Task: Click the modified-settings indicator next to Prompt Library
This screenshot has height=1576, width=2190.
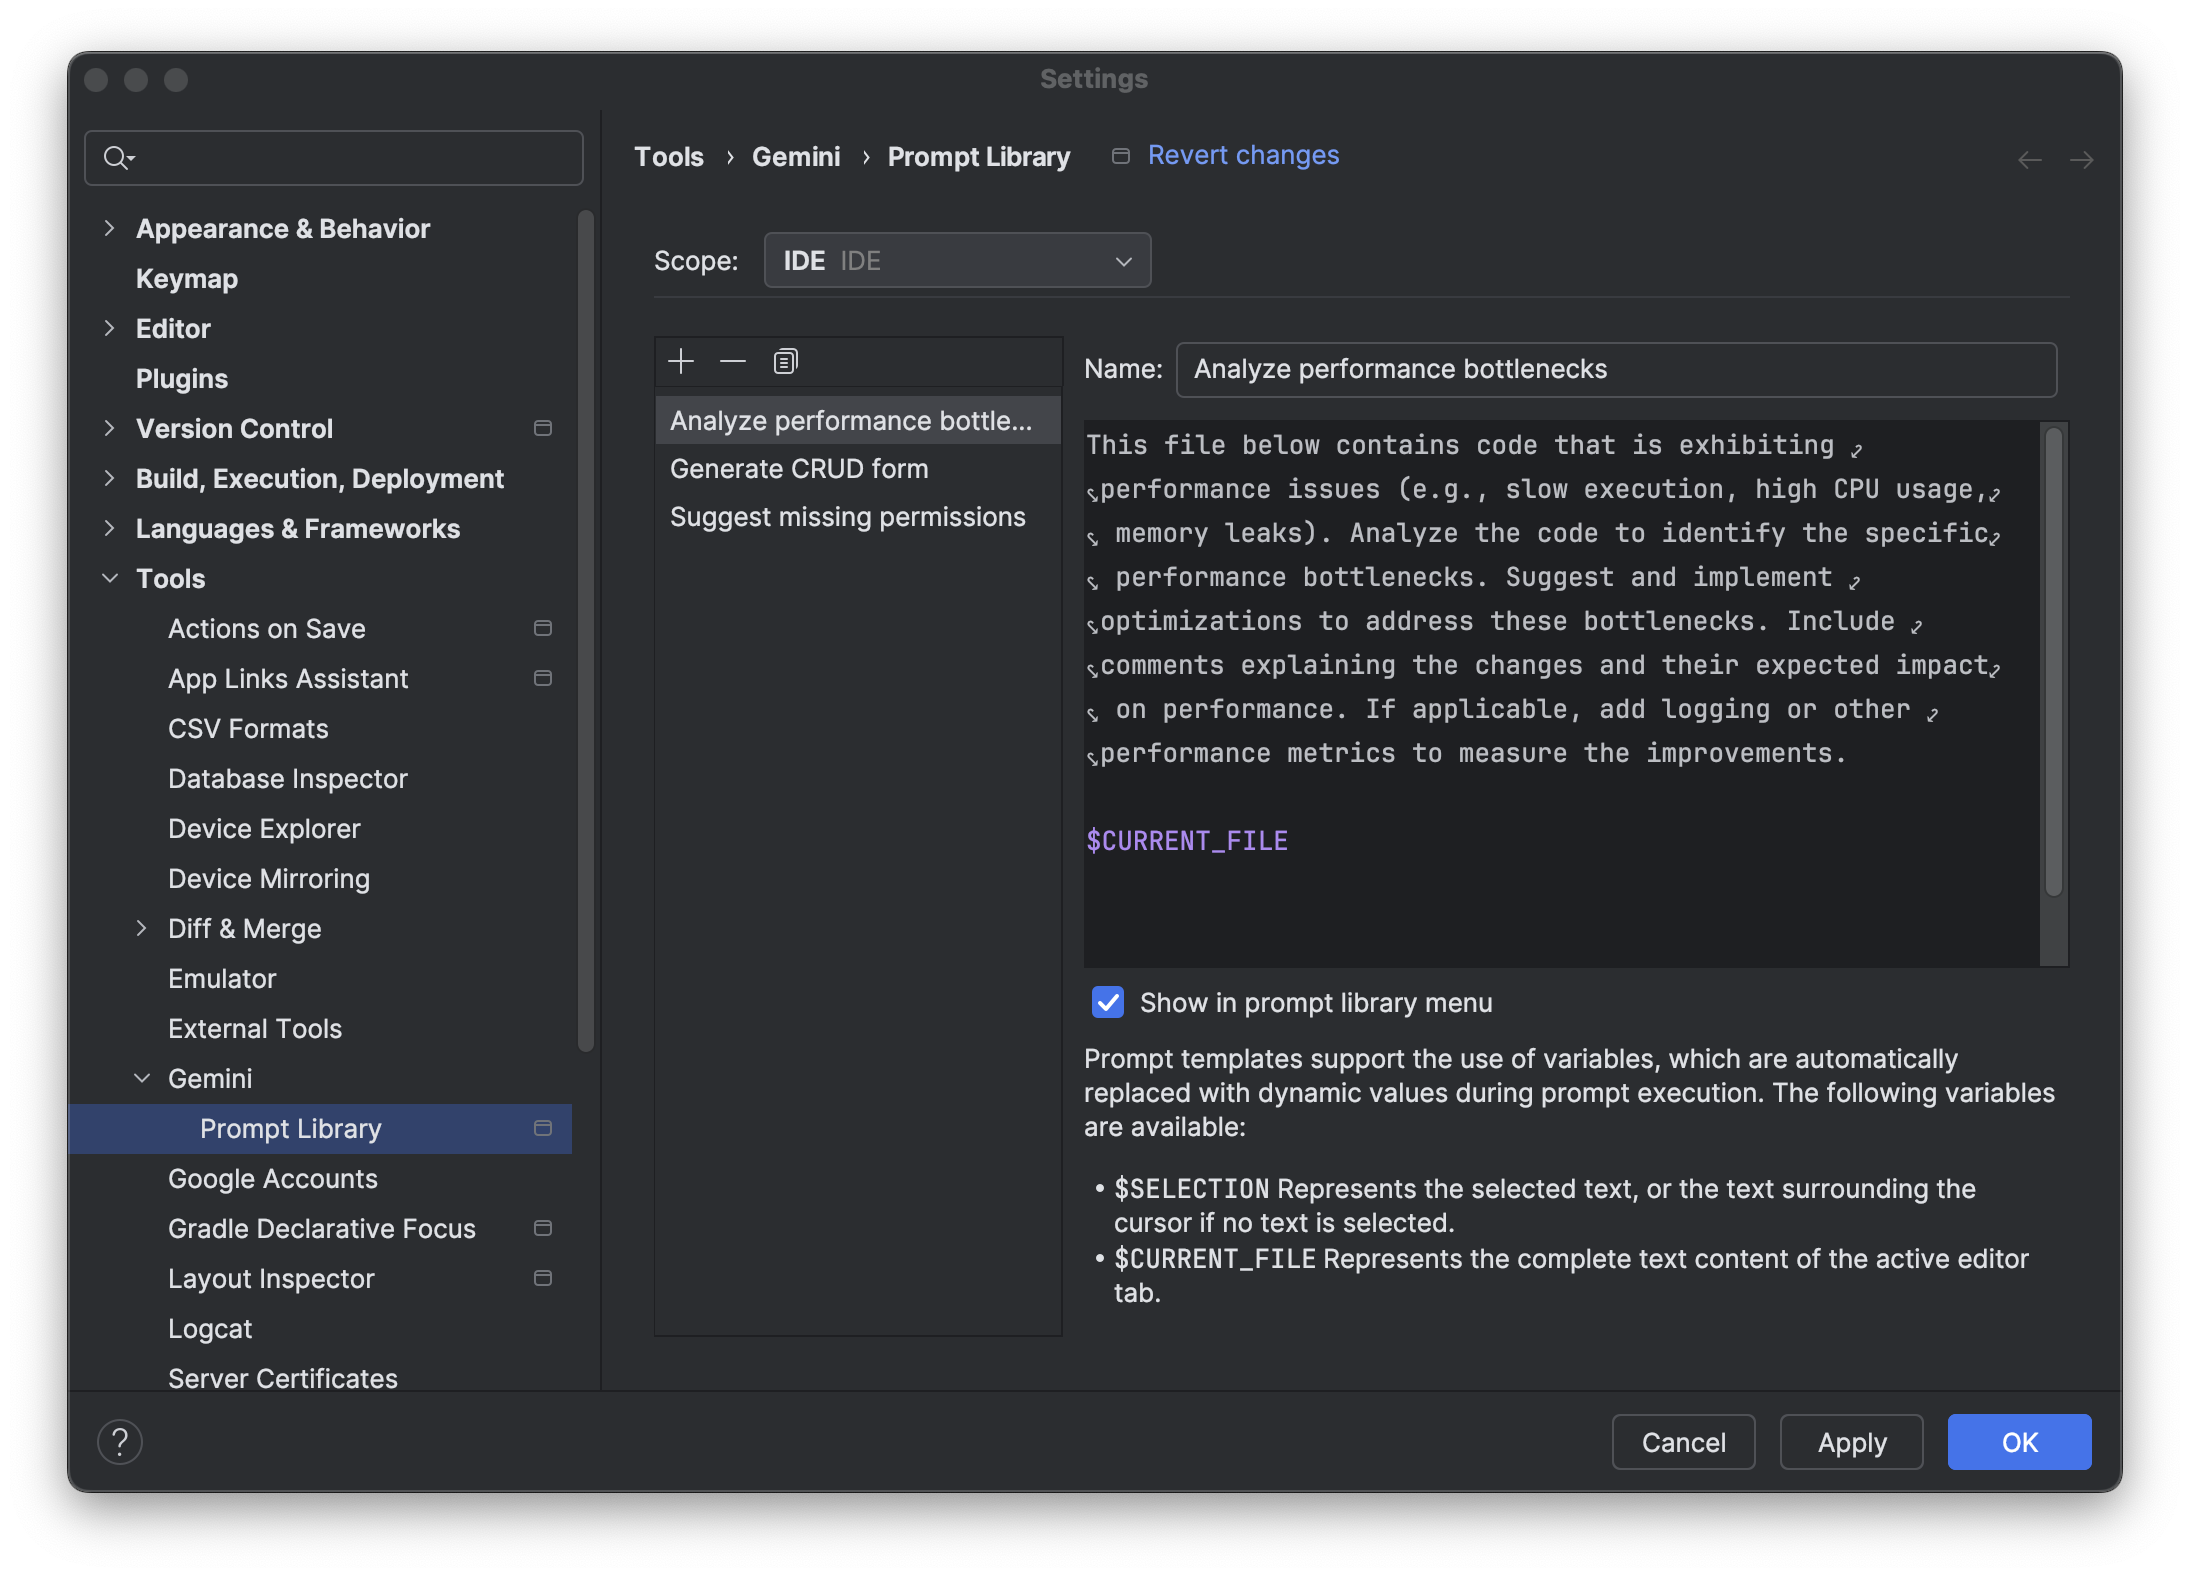Action: pos(543,1128)
